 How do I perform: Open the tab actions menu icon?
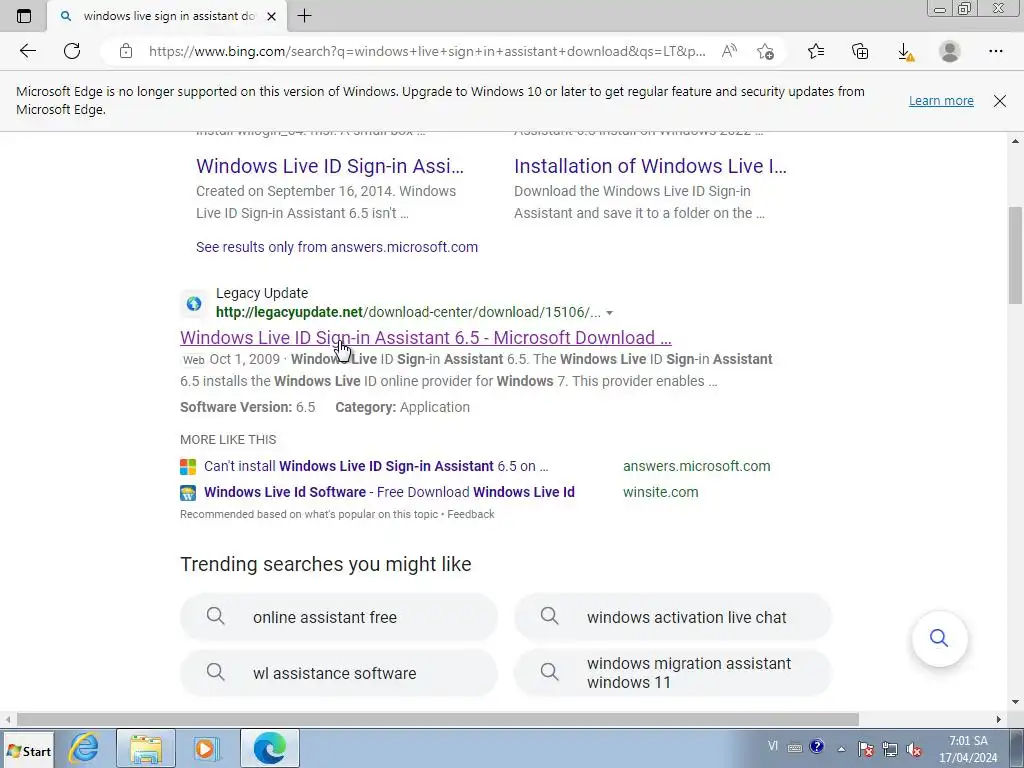click(24, 16)
